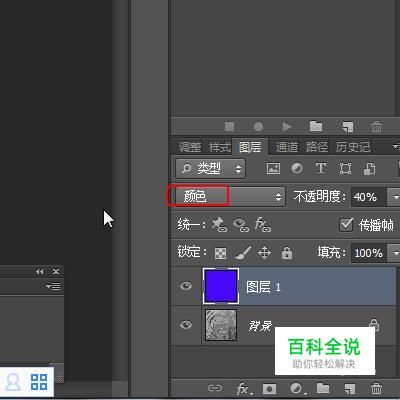Stop recording in the Actions panel
Image resolution: width=400 pixels, height=400 pixels.
[229, 127]
